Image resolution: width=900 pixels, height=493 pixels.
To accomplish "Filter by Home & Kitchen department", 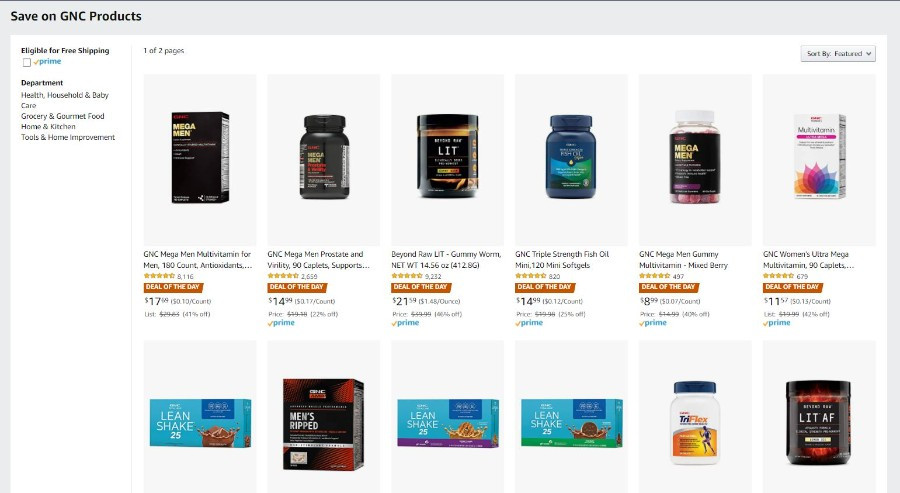I will 48,126.
